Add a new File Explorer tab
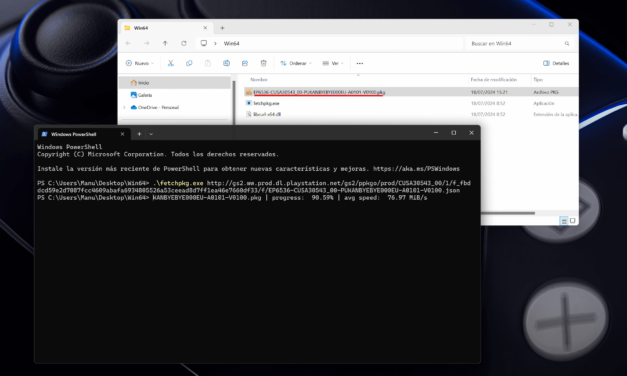The image size is (627, 376). pyautogui.click(x=222, y=28)
